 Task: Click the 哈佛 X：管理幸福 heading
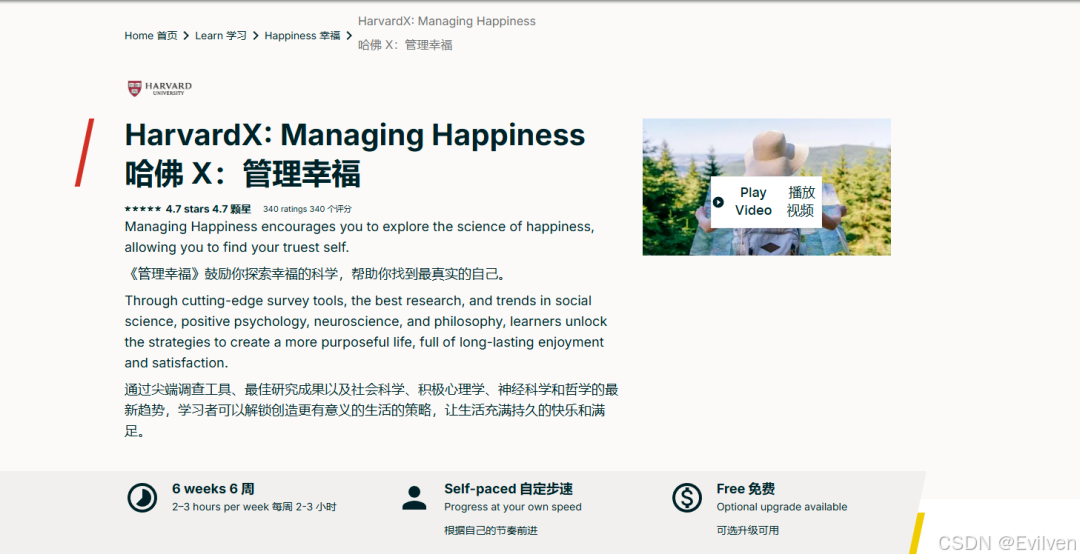[242, 174]
